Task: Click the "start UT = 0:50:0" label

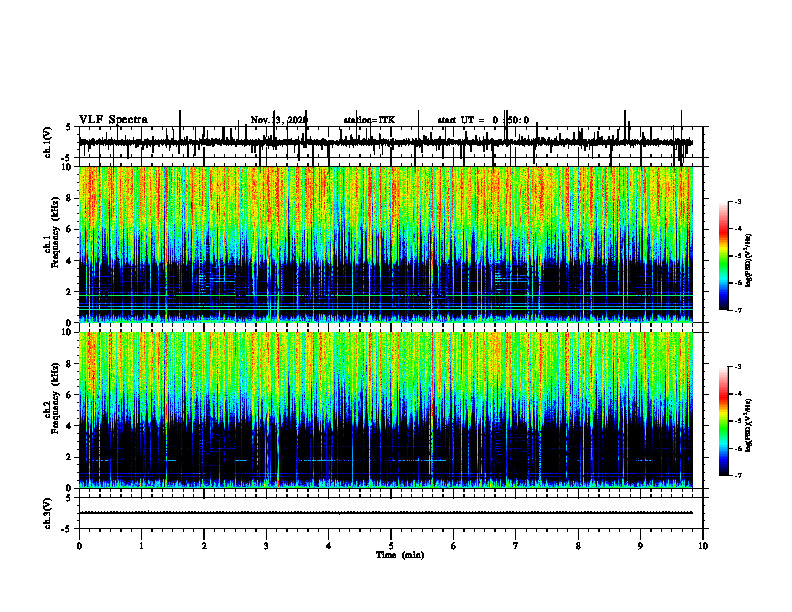Action: click(483, 120)
